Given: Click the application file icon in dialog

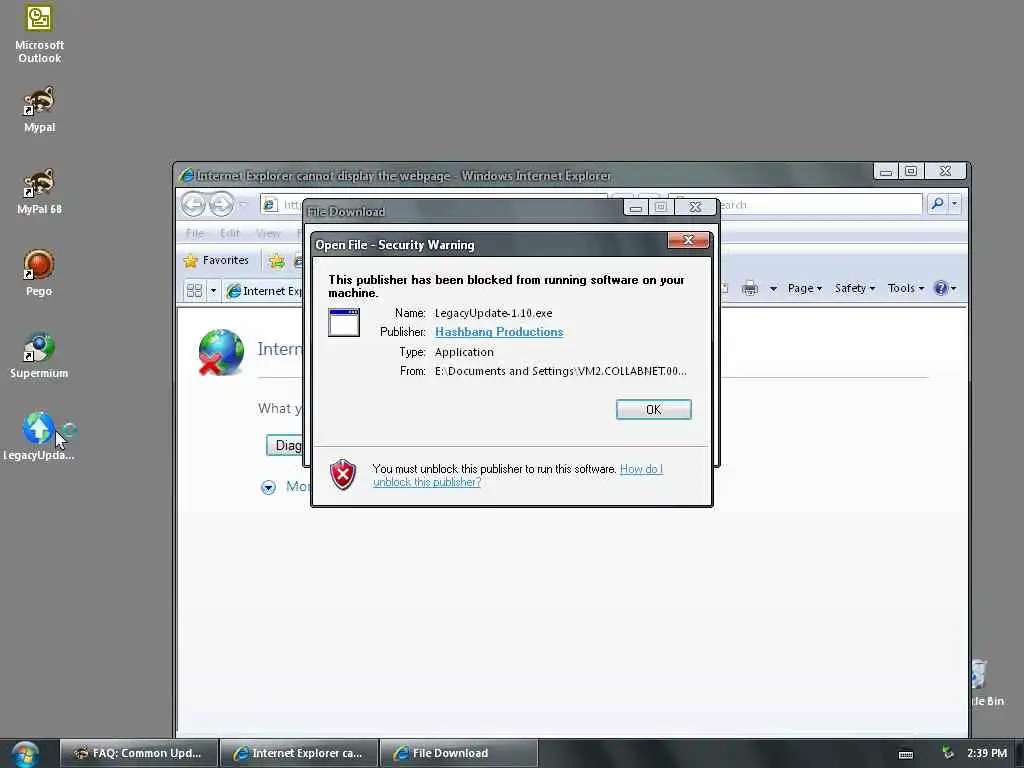Looking at the screenshot, I should (344, 323).
